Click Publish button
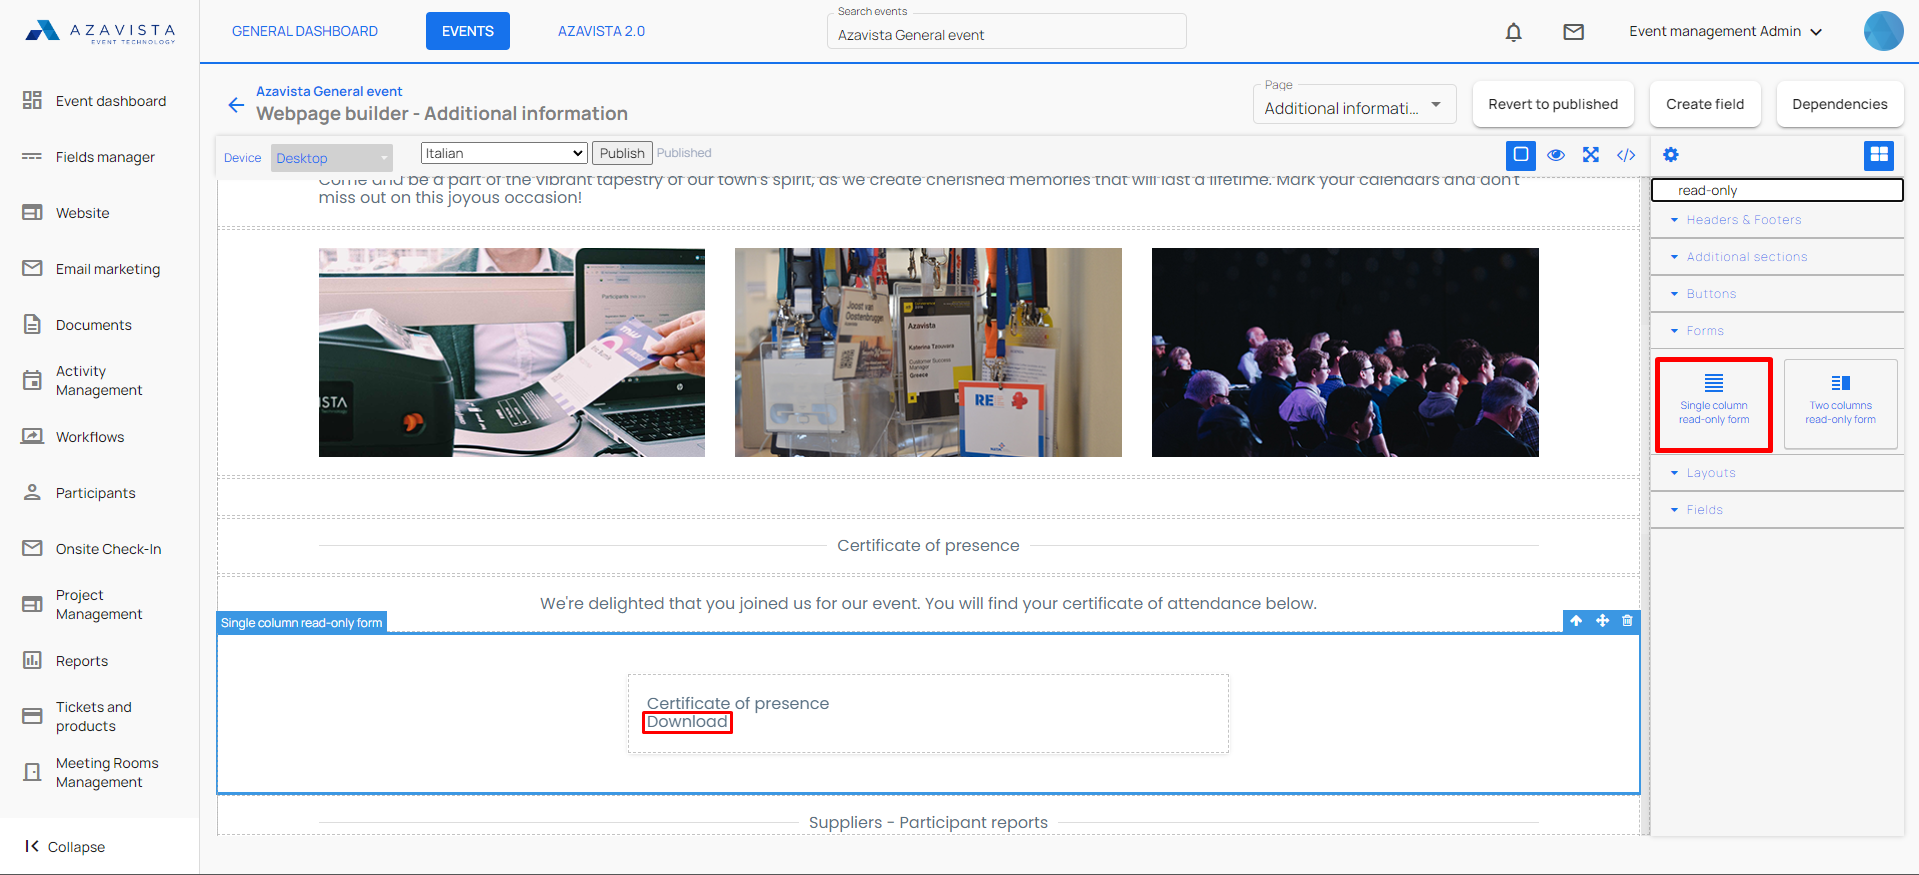 point(622,153)
